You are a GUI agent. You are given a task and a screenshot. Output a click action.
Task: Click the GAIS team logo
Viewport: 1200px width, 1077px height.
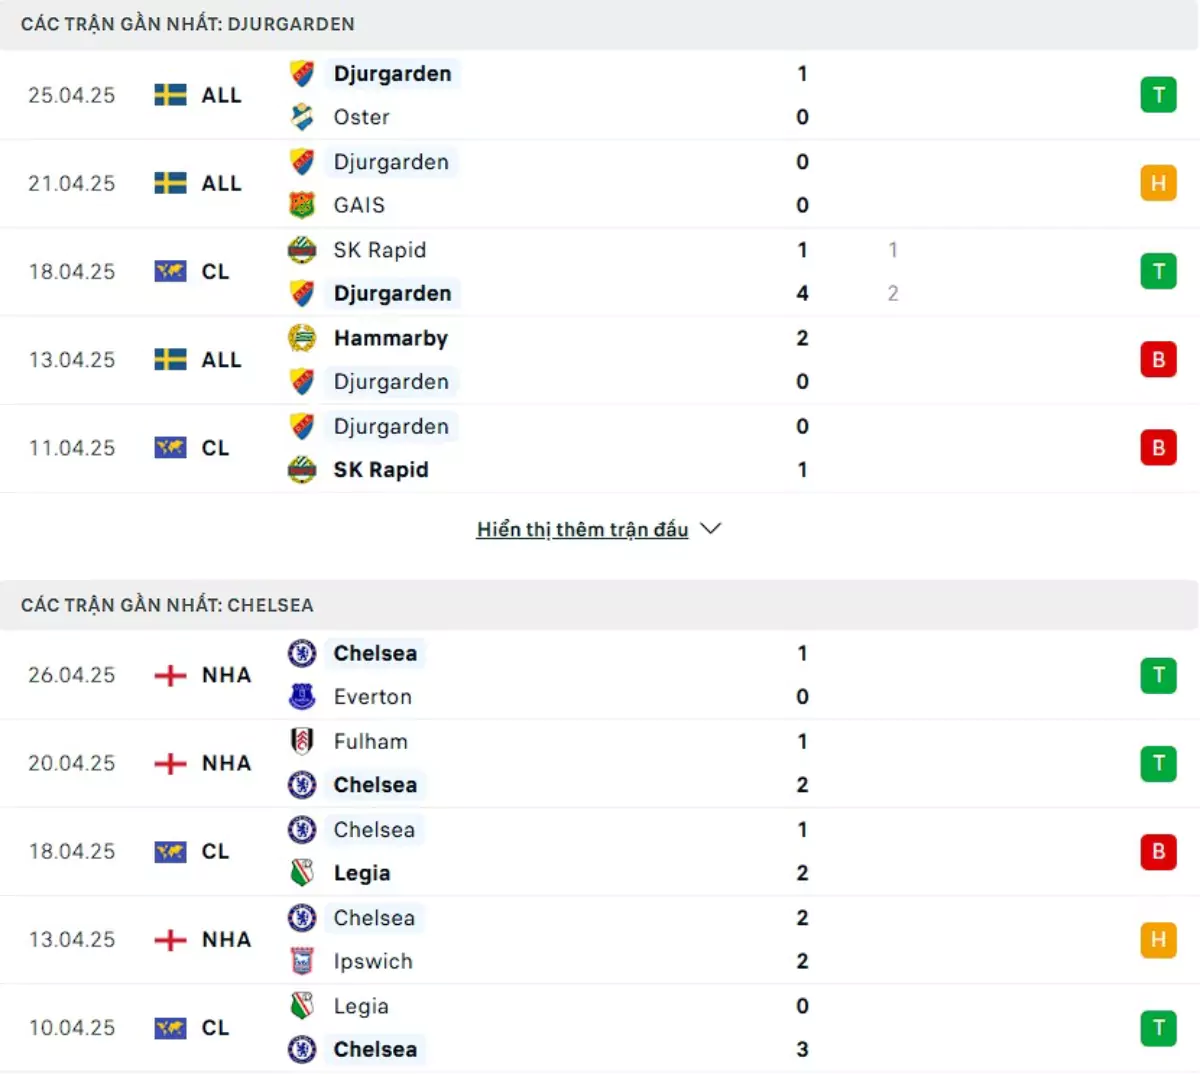[x=302, y=205]
